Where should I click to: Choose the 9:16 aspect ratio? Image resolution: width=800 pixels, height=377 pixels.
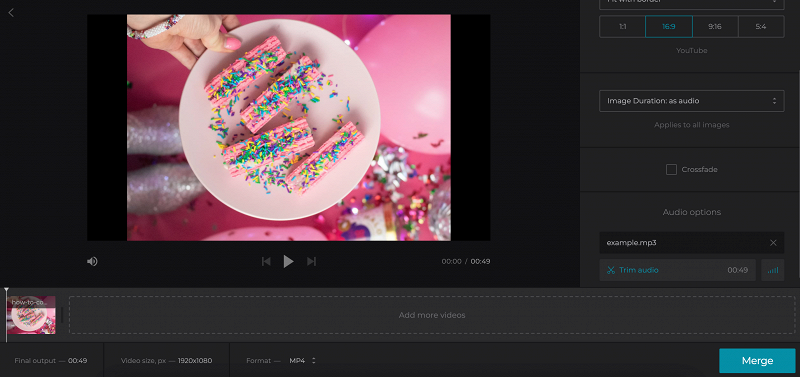coord(715,27)
